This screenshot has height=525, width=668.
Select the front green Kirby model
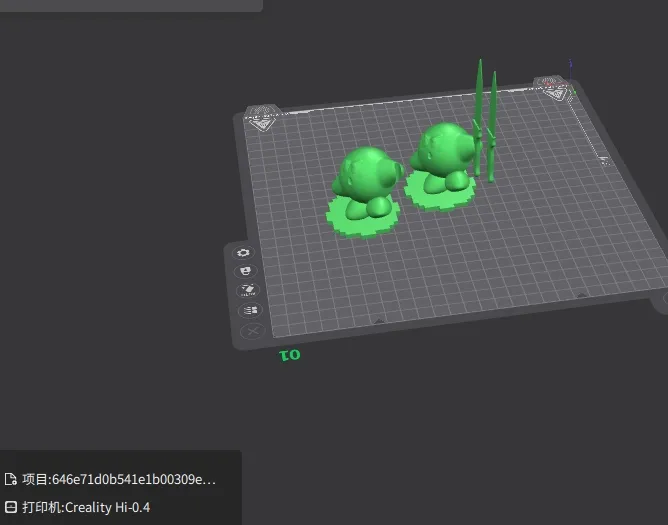click(366, 183)
